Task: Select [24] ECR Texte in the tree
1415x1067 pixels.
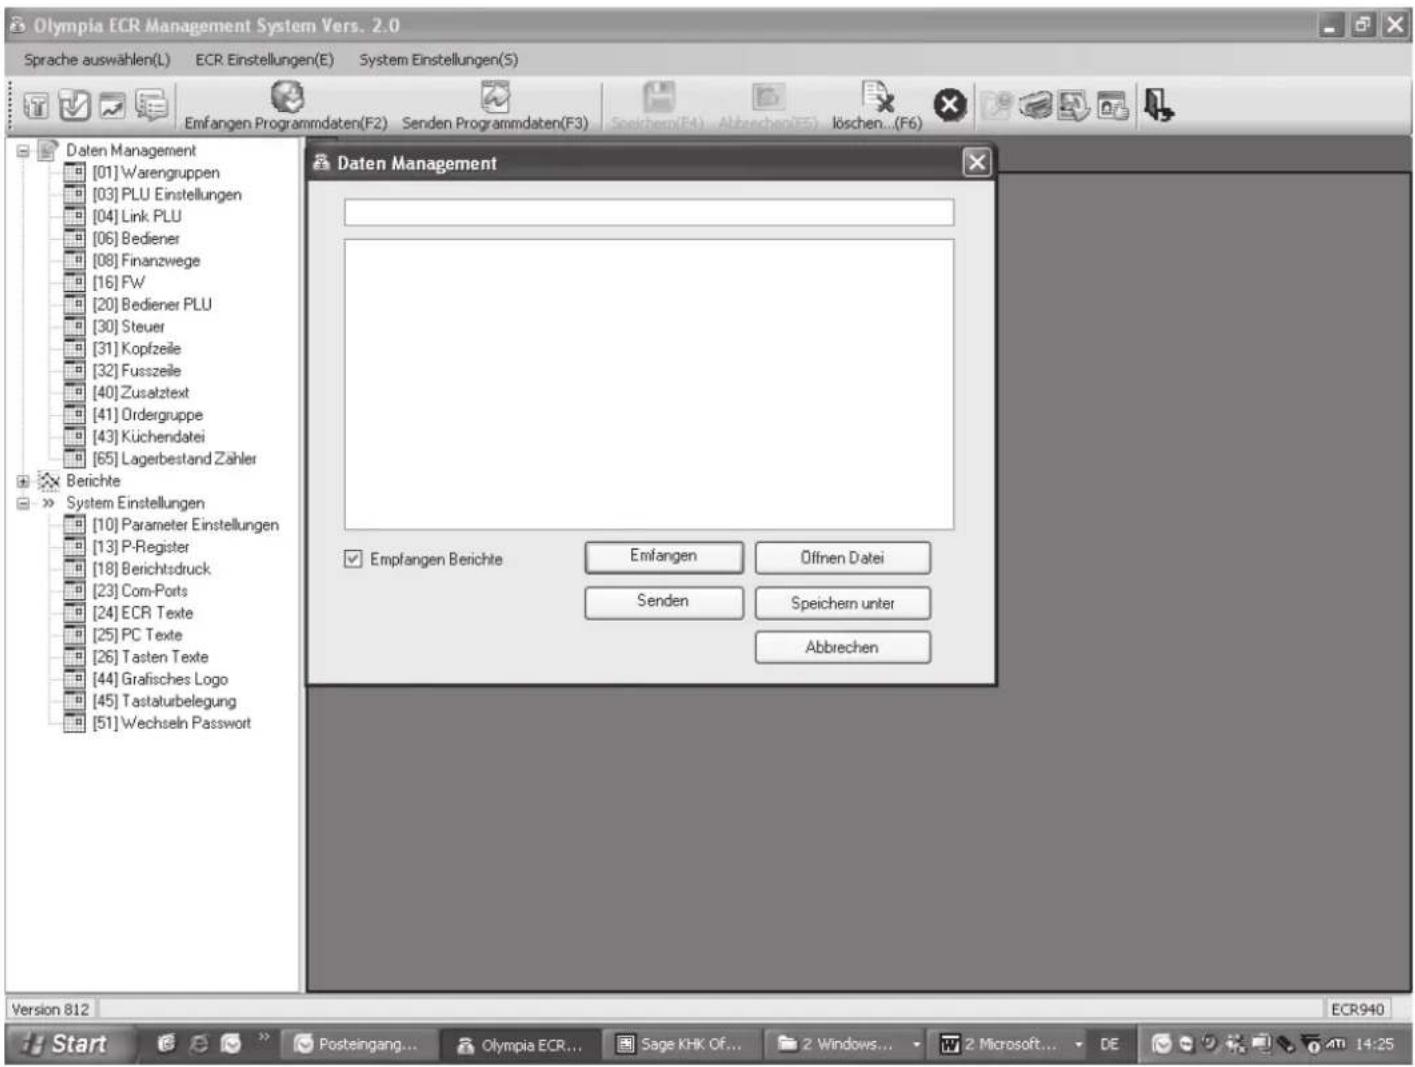Action: click(x=143, y=613)
